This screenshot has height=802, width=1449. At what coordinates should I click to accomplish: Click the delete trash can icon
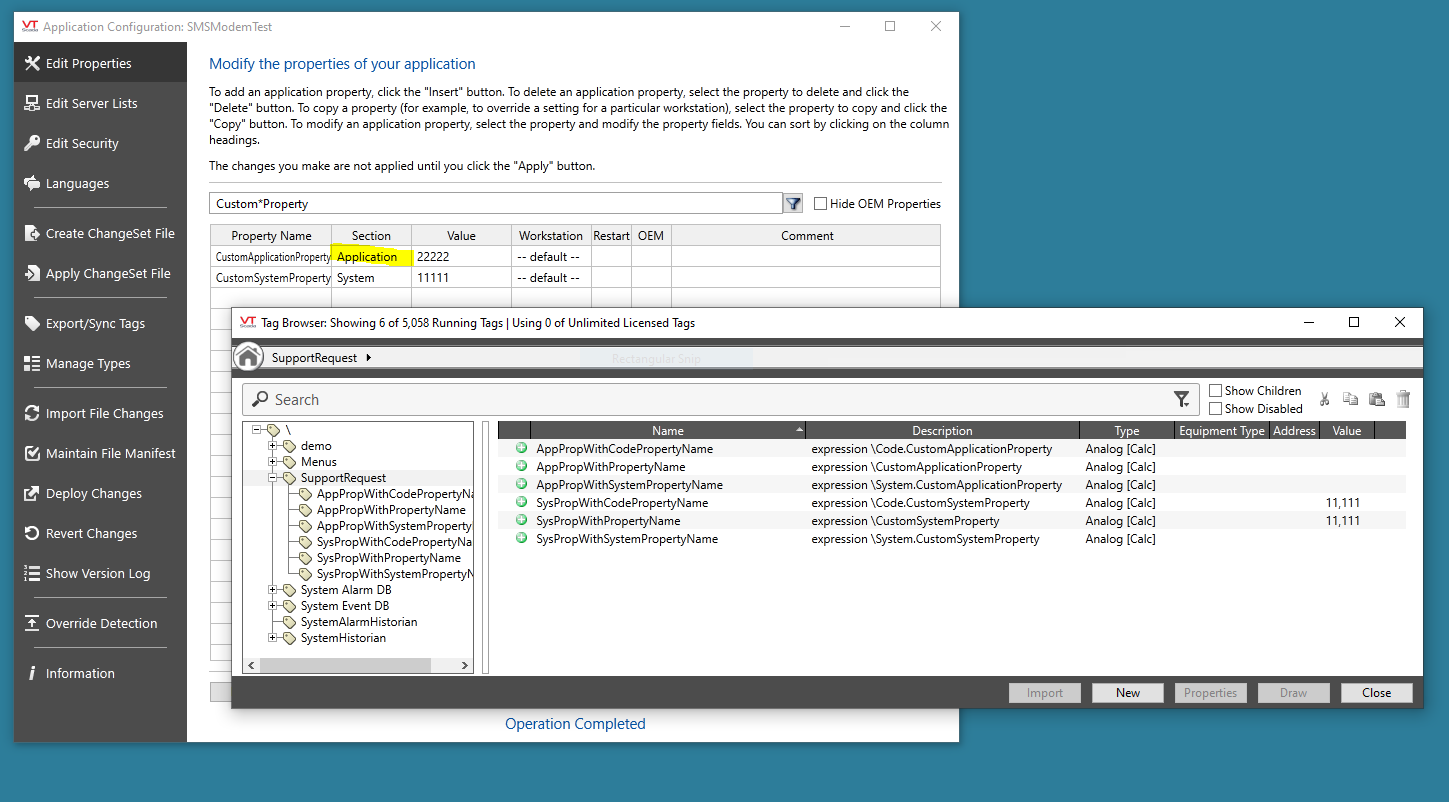[1403, 399]
